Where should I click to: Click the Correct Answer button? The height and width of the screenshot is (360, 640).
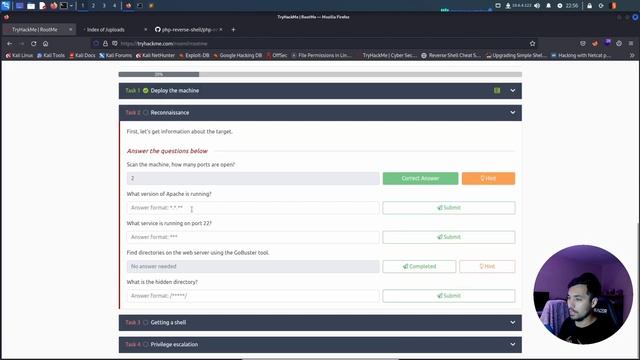(x=420, y=178)
